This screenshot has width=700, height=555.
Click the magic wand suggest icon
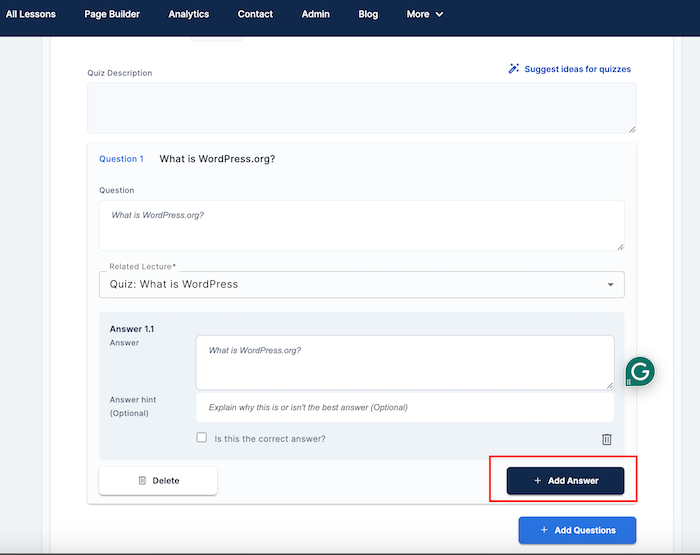[x=513, y=69]
